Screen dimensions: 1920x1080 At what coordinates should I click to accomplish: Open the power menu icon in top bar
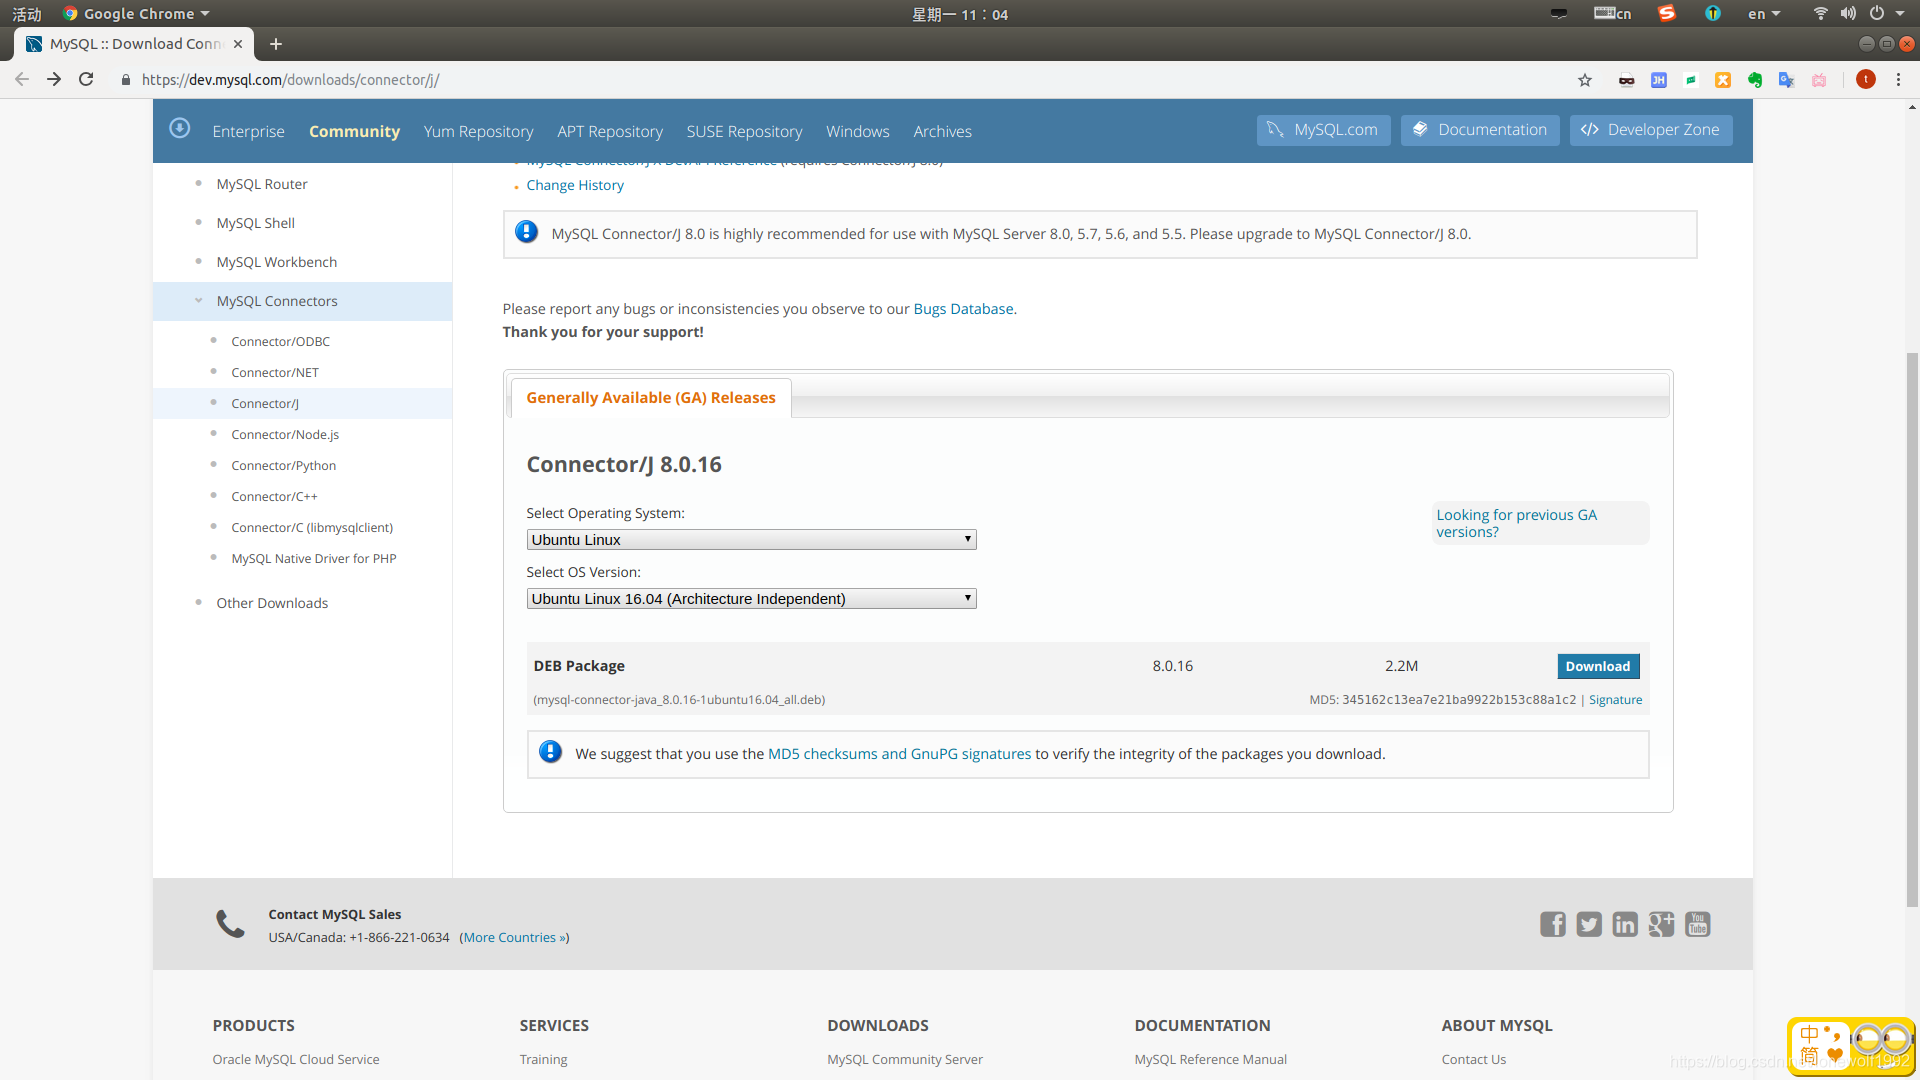[x=1877, y=13]
